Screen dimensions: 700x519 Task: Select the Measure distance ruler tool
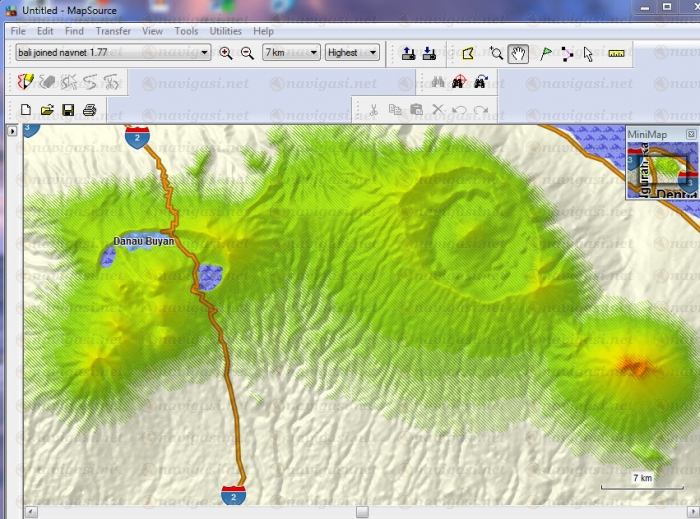pyautogui.click(x=616, y=53)
